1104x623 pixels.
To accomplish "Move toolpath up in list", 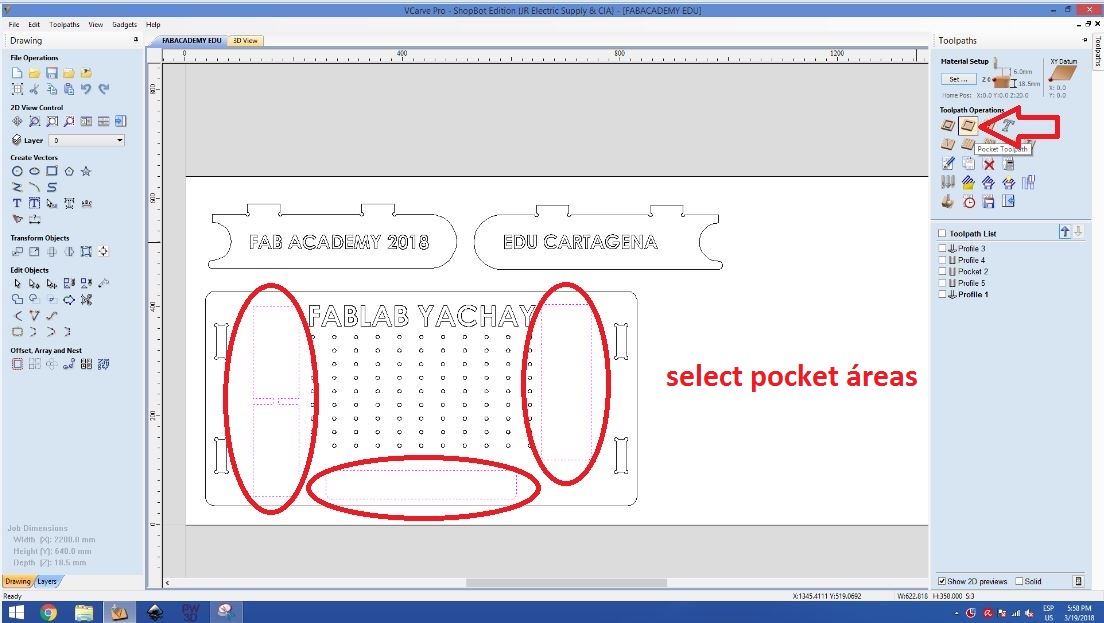I will point(1065,232).
